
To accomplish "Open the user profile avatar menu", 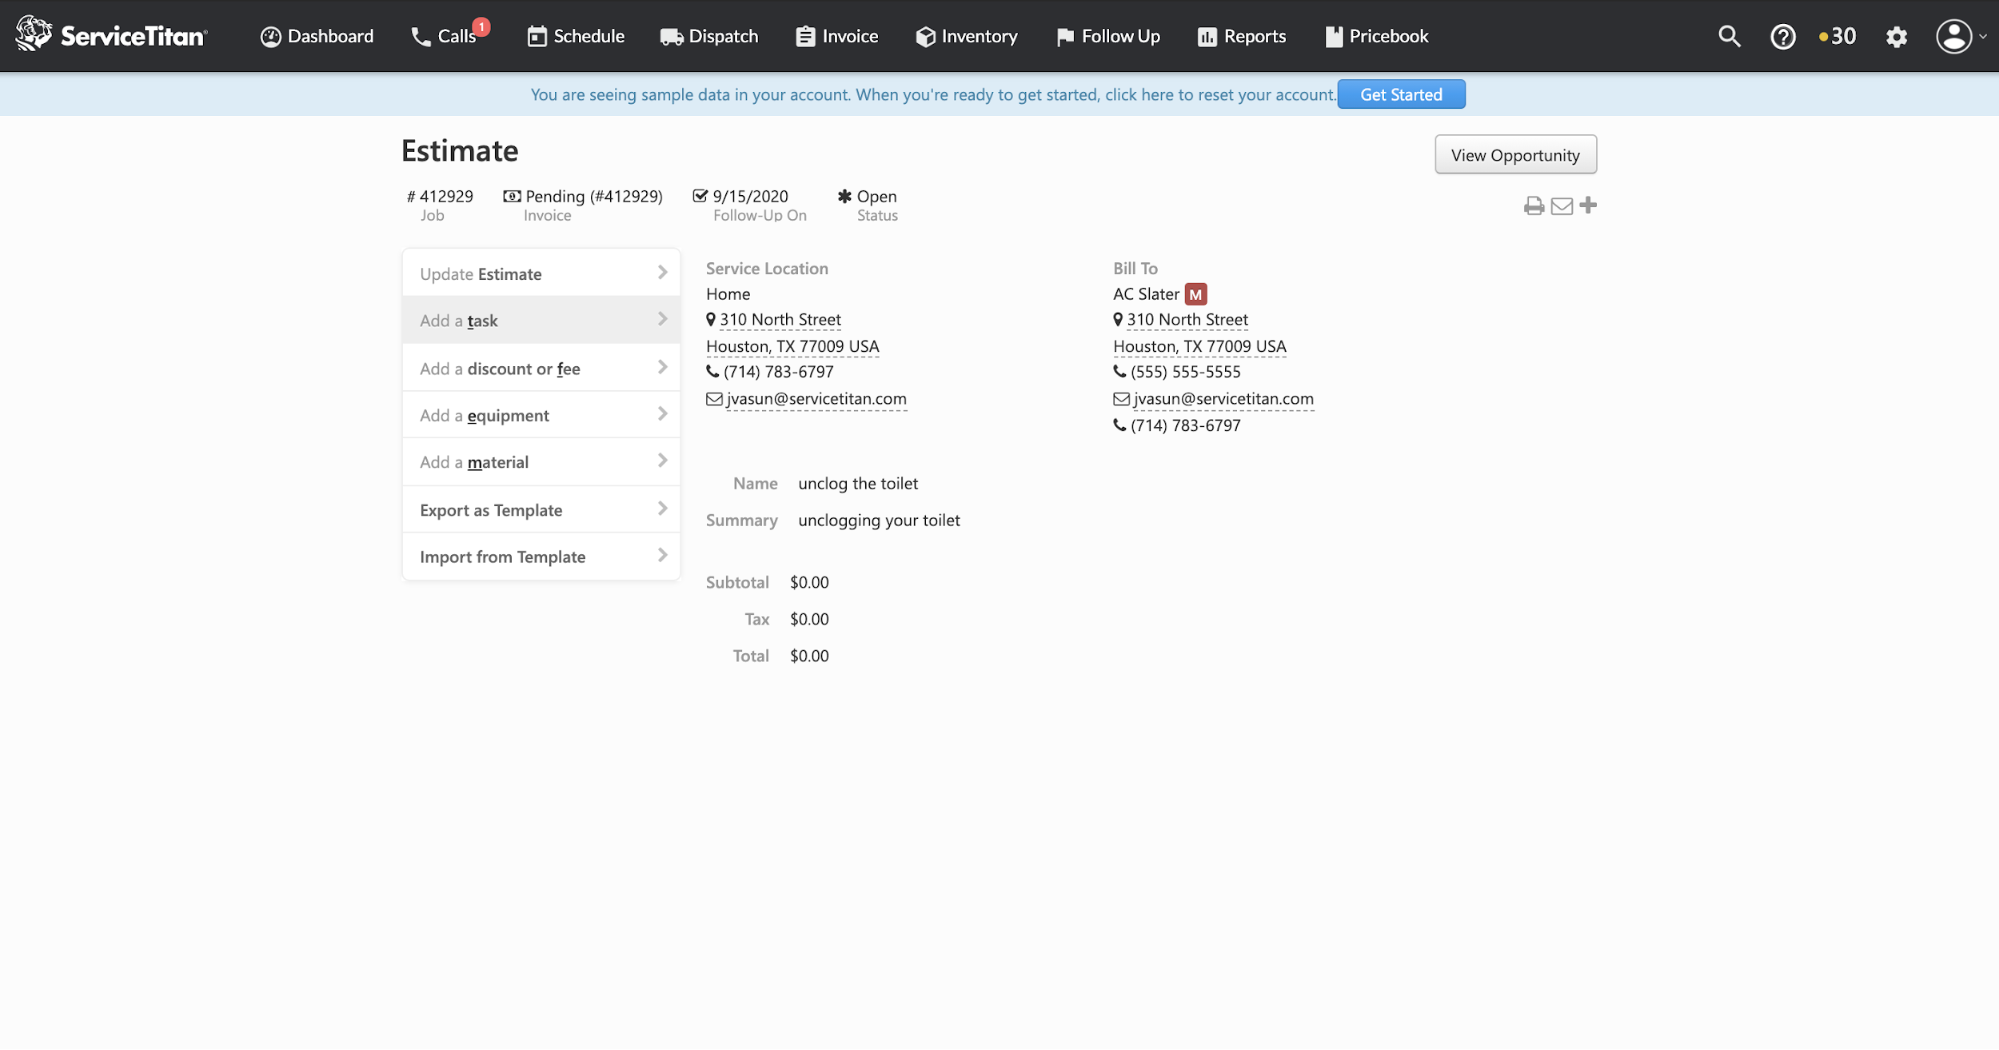I will pos(1960,37).
